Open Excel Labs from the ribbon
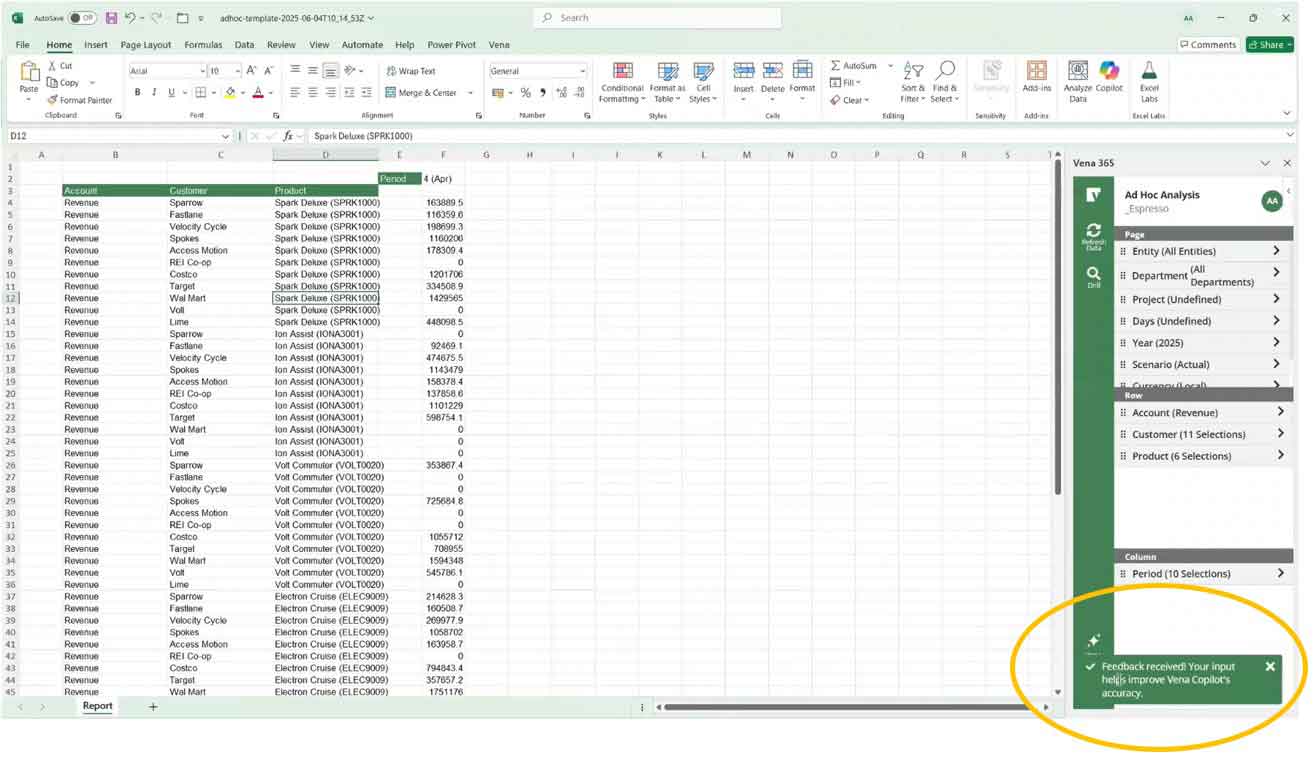The image size is (1314, 761). tap(1149, 72)
